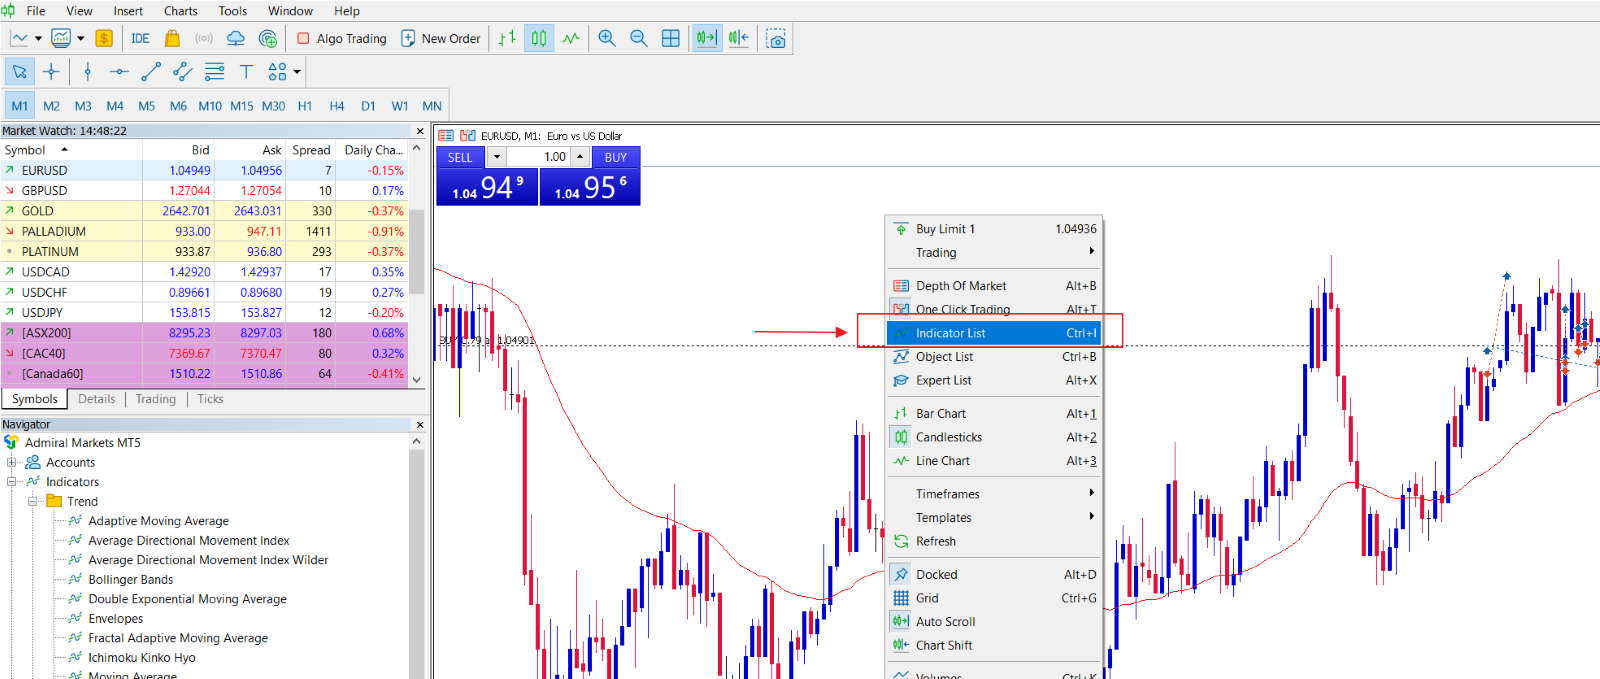1600x679 pixels.
Task: Click the SELL button on chart
Action: point(460,157)
